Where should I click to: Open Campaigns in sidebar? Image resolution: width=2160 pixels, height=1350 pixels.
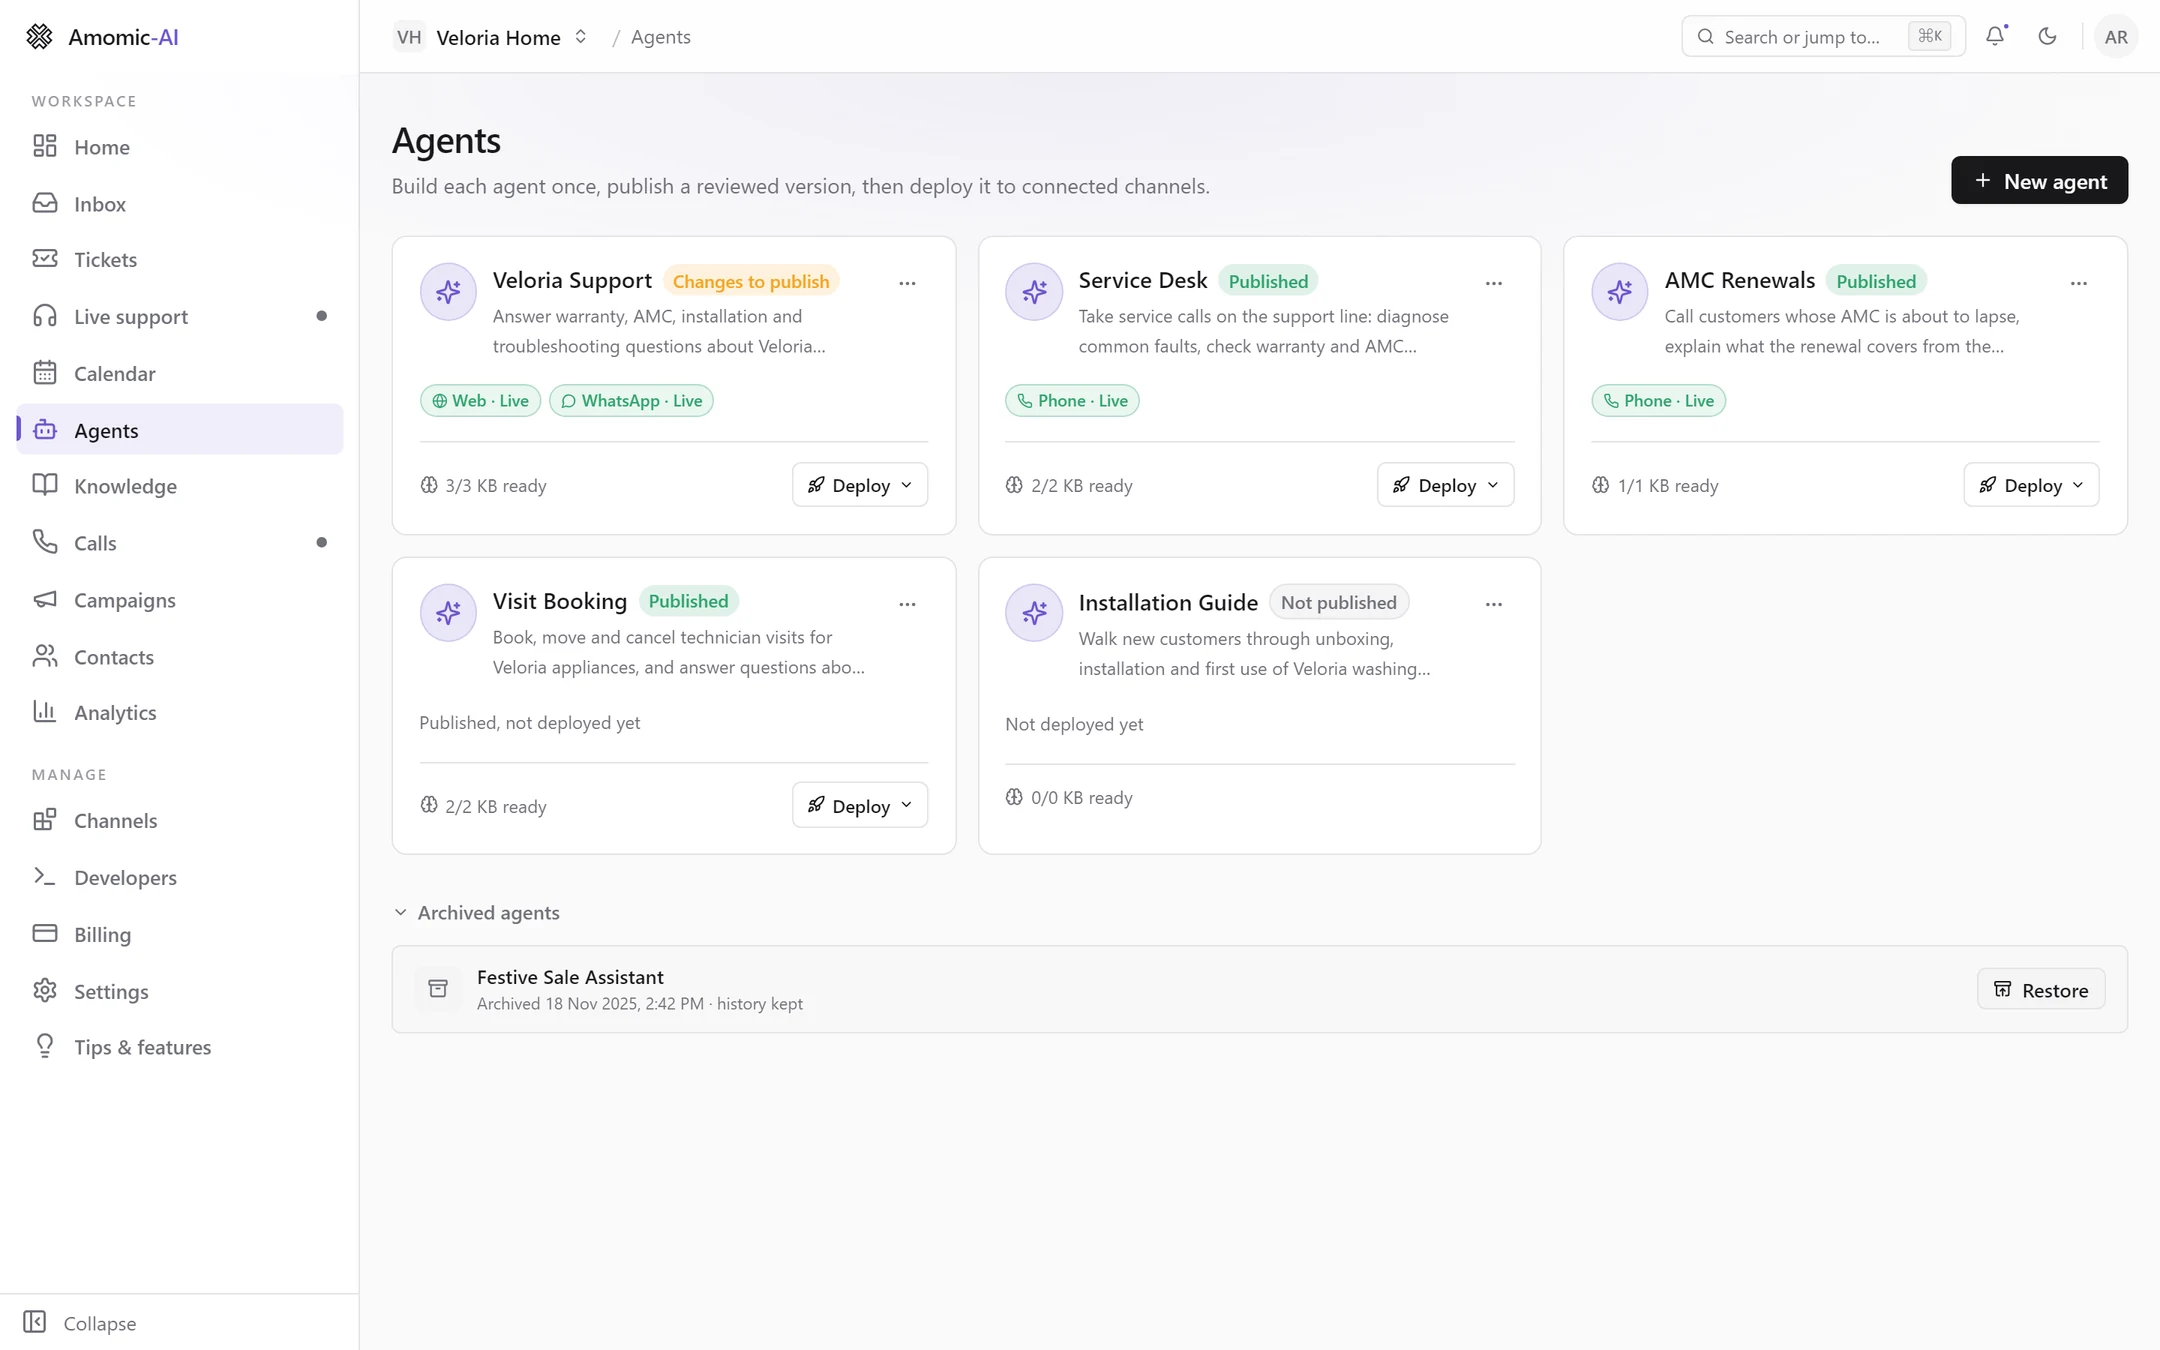pos(180,600)
